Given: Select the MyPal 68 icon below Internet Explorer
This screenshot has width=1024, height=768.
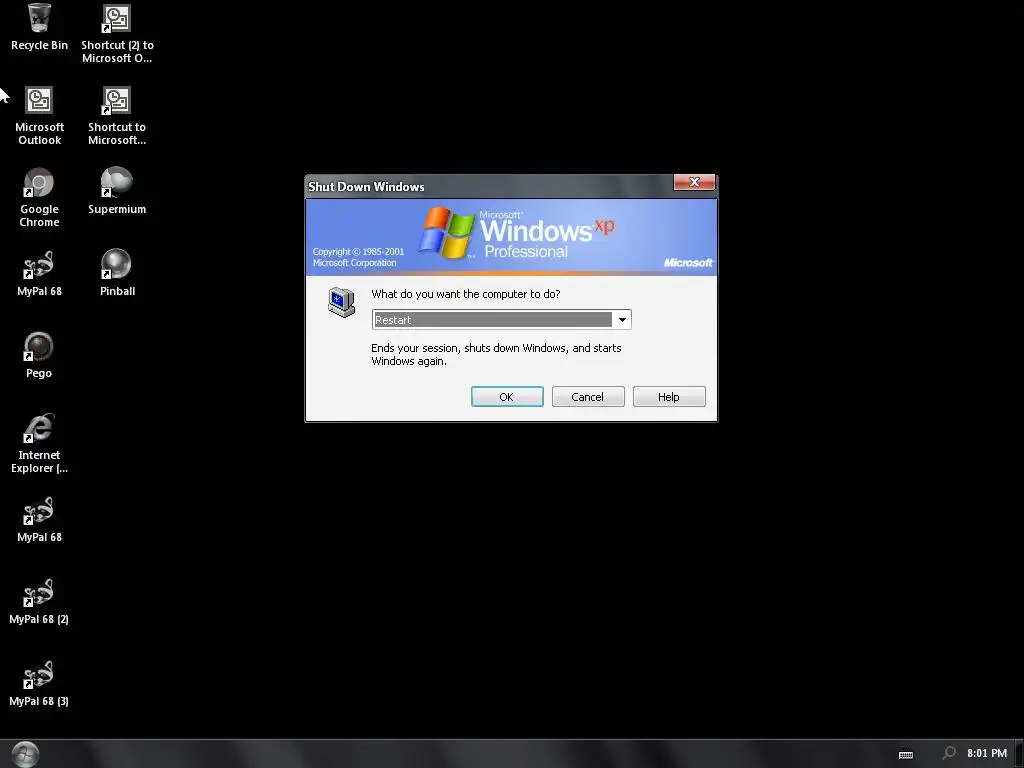Looking at the screenshot, I should coord(39,519).
